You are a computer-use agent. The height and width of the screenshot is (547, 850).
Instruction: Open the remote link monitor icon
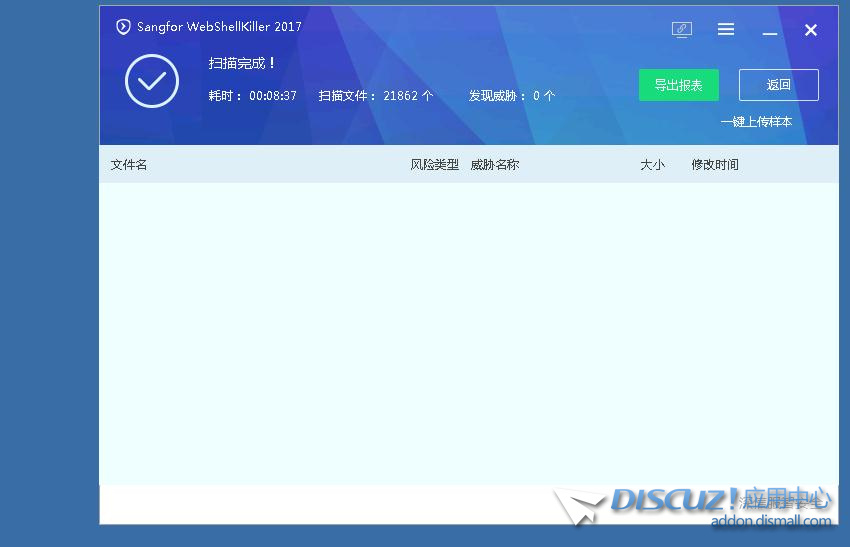[x=681, y=29]
